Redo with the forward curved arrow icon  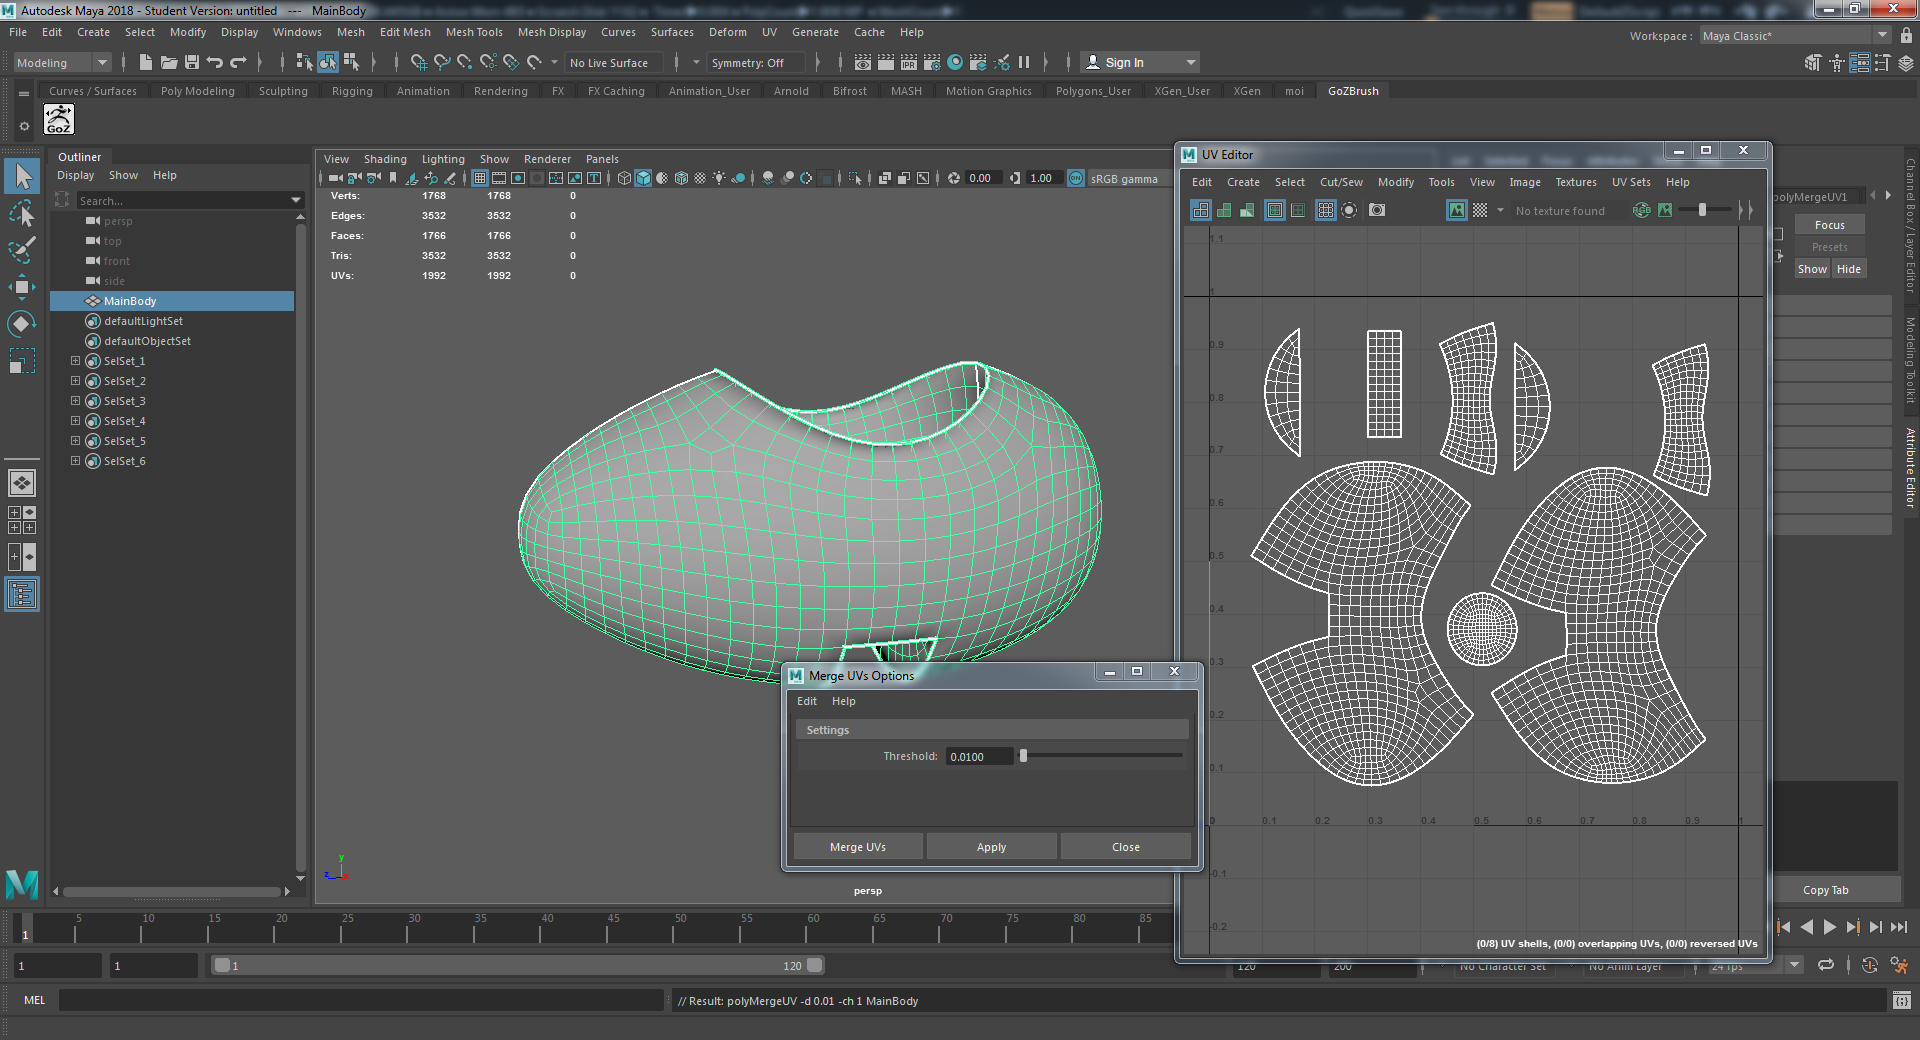click(x=238, y=62)
